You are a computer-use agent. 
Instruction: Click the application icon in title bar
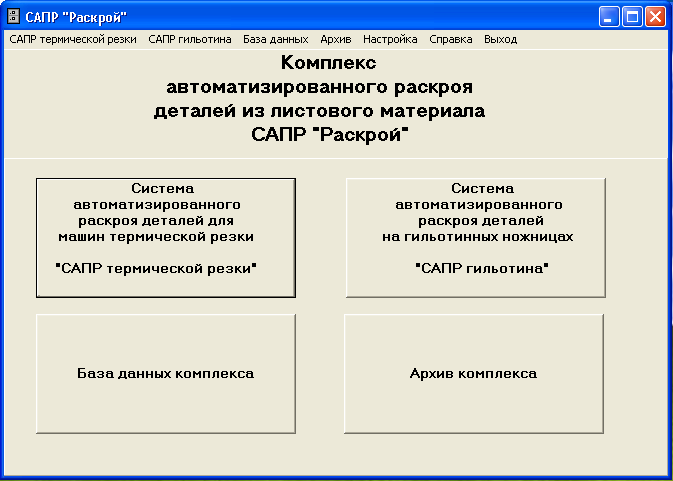[x=13, y=17]
